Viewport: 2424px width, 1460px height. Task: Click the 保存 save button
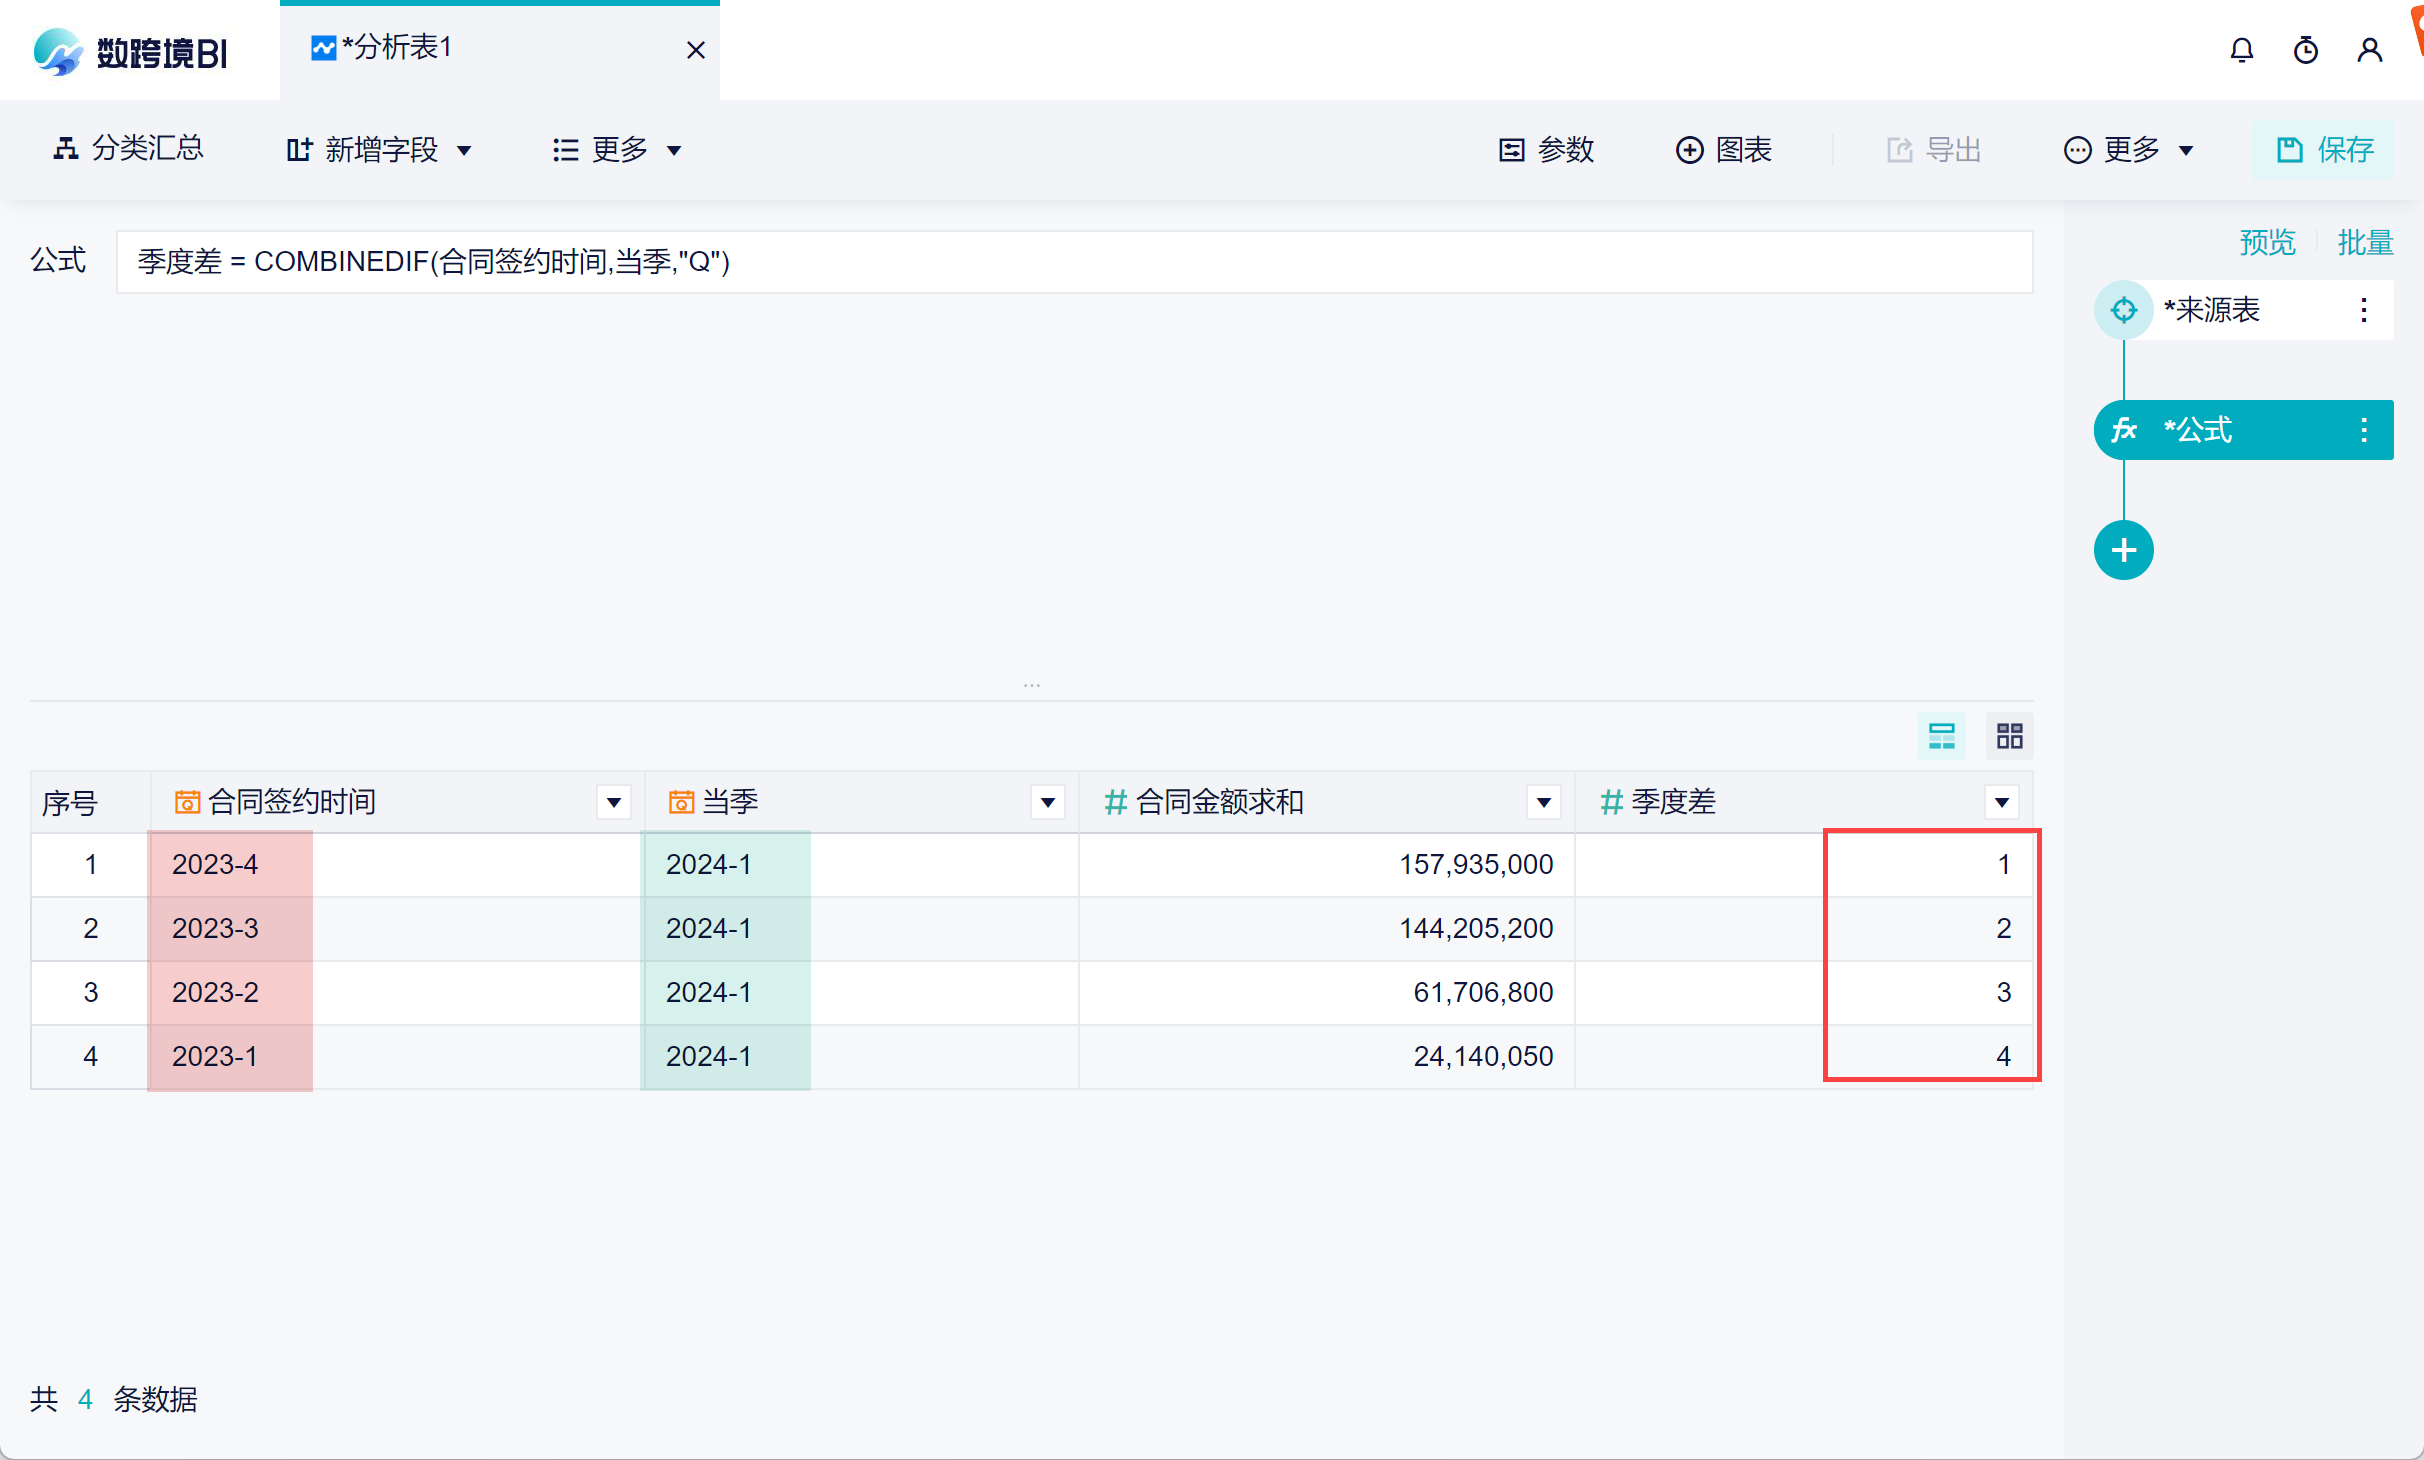tap(2324, 150)
